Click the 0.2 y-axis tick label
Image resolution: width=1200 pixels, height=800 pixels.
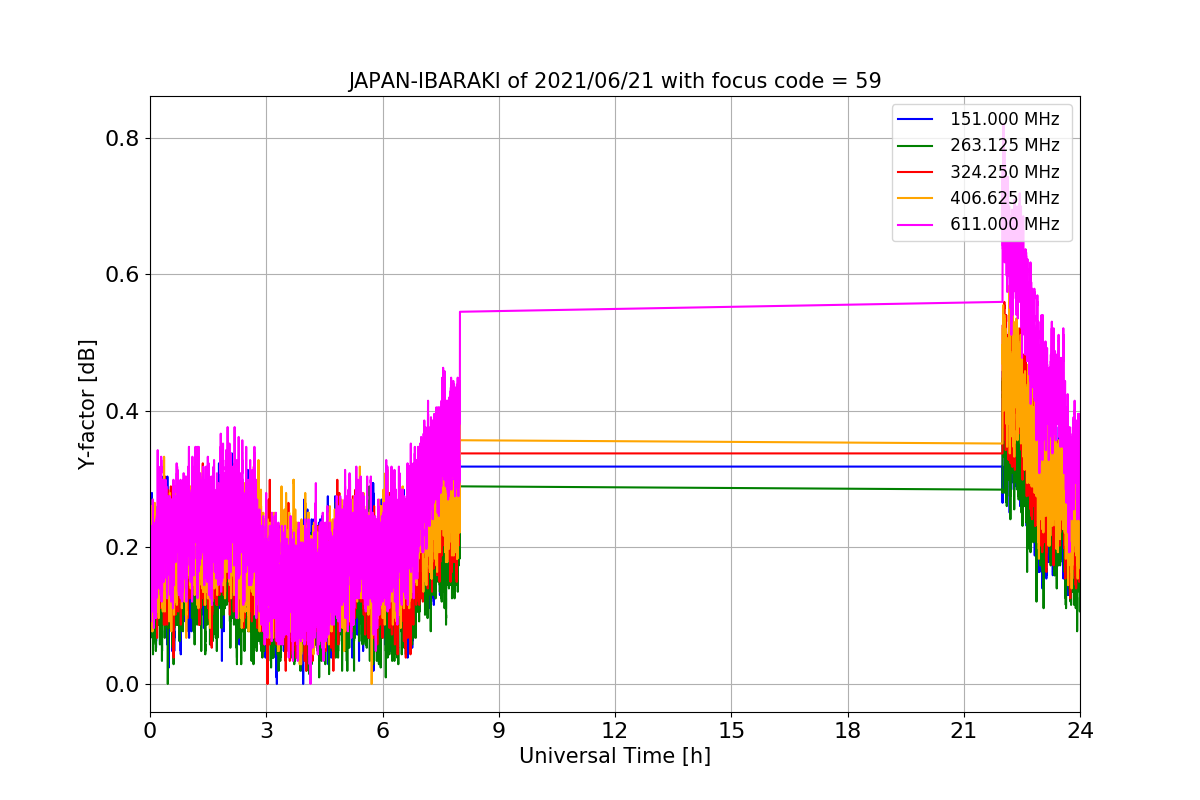122,548
